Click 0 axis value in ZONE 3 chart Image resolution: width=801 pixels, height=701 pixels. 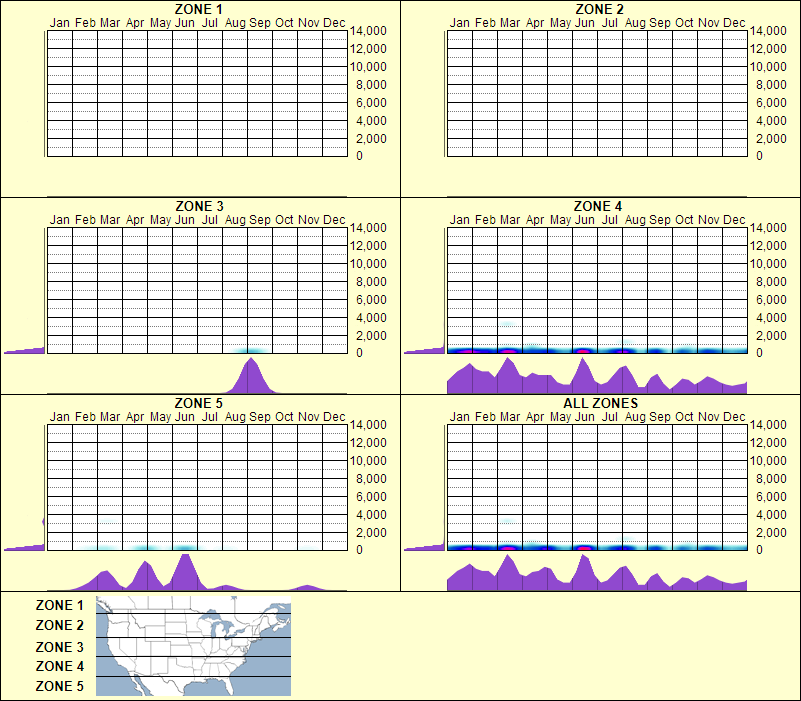pyautogui.click(x=359, y=353)
